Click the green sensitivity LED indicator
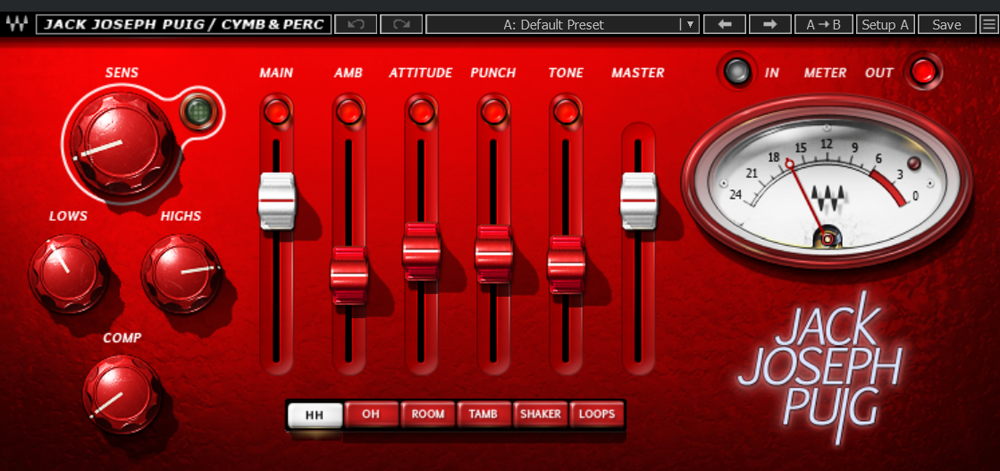Viewport: 1000px width, 471px height. [198, 112]
